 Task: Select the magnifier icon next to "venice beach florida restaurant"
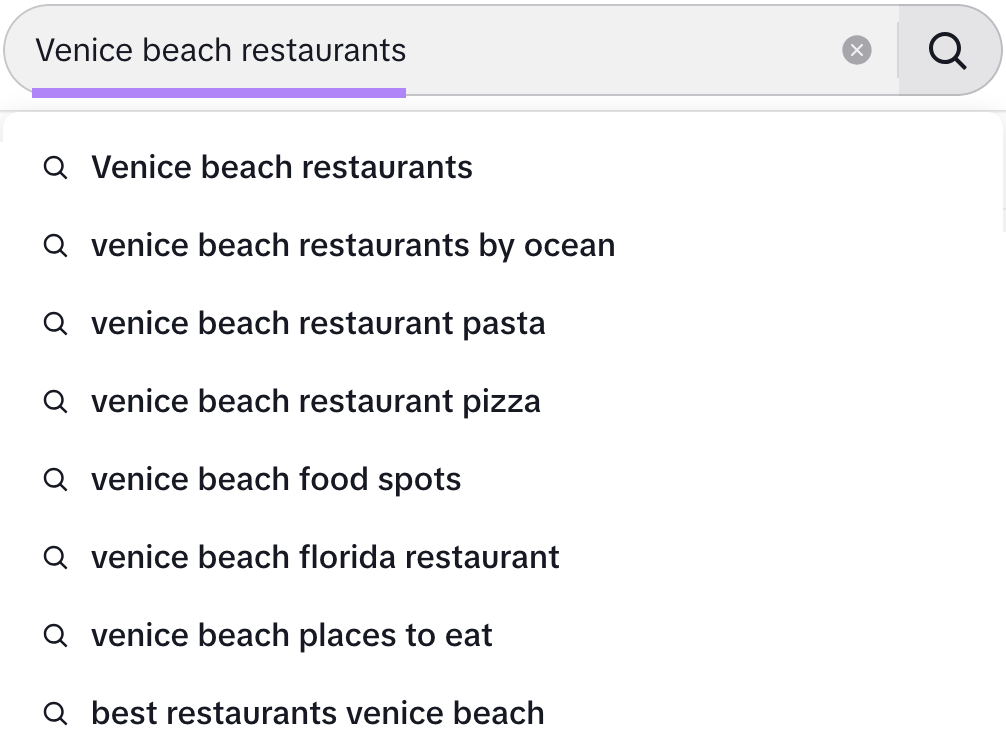click(56, 557)
